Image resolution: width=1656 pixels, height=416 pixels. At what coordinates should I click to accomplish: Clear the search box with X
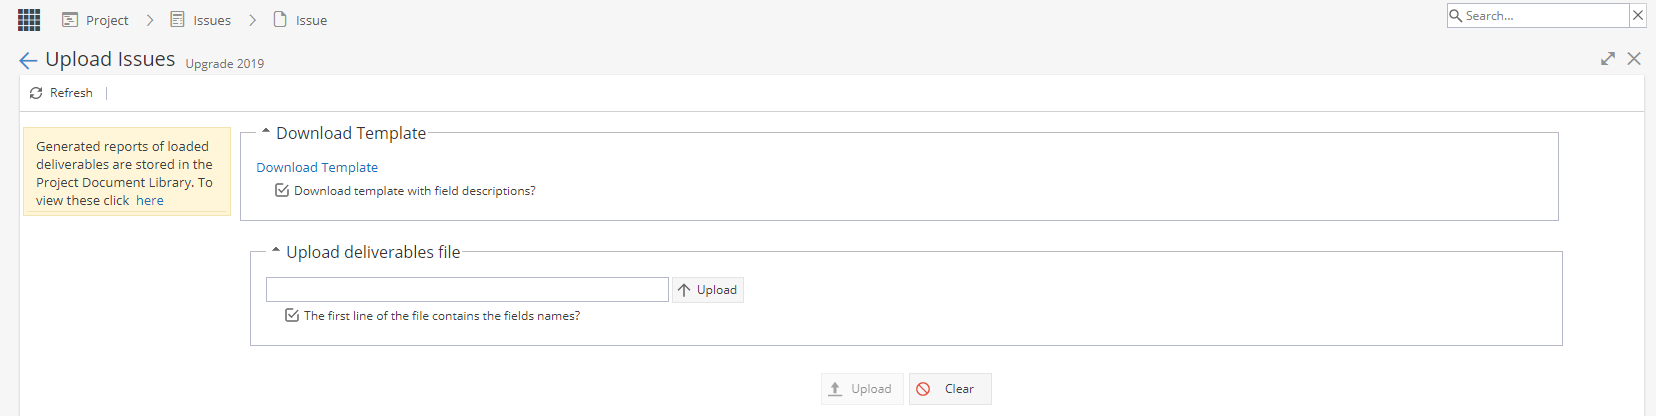[x=1637, y=15]
